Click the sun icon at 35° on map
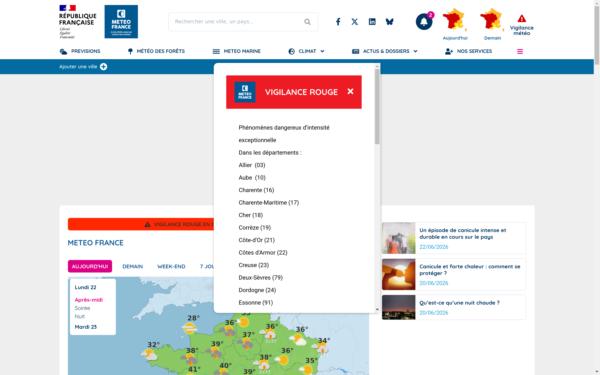600x375 pixels. (x=307, y=369)
